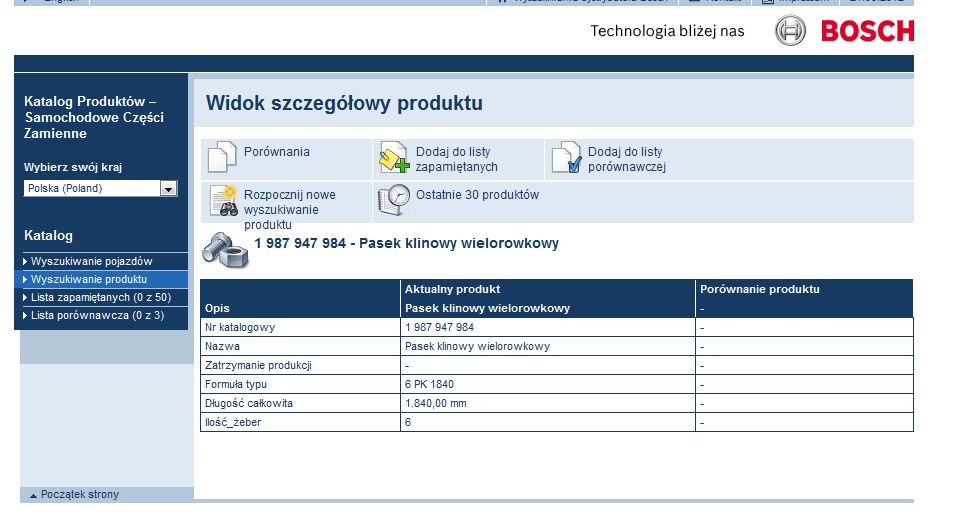Screen dimensions: 976x520
Task: Click the Wybierz swój kraj label
Action: (73, 168)
